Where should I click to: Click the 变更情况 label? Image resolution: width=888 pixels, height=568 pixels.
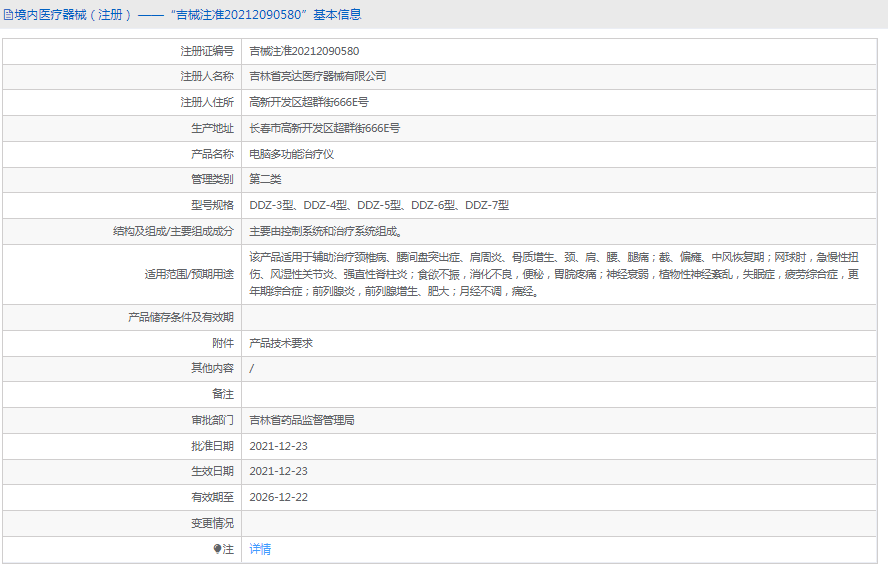[x=212, y=523]
